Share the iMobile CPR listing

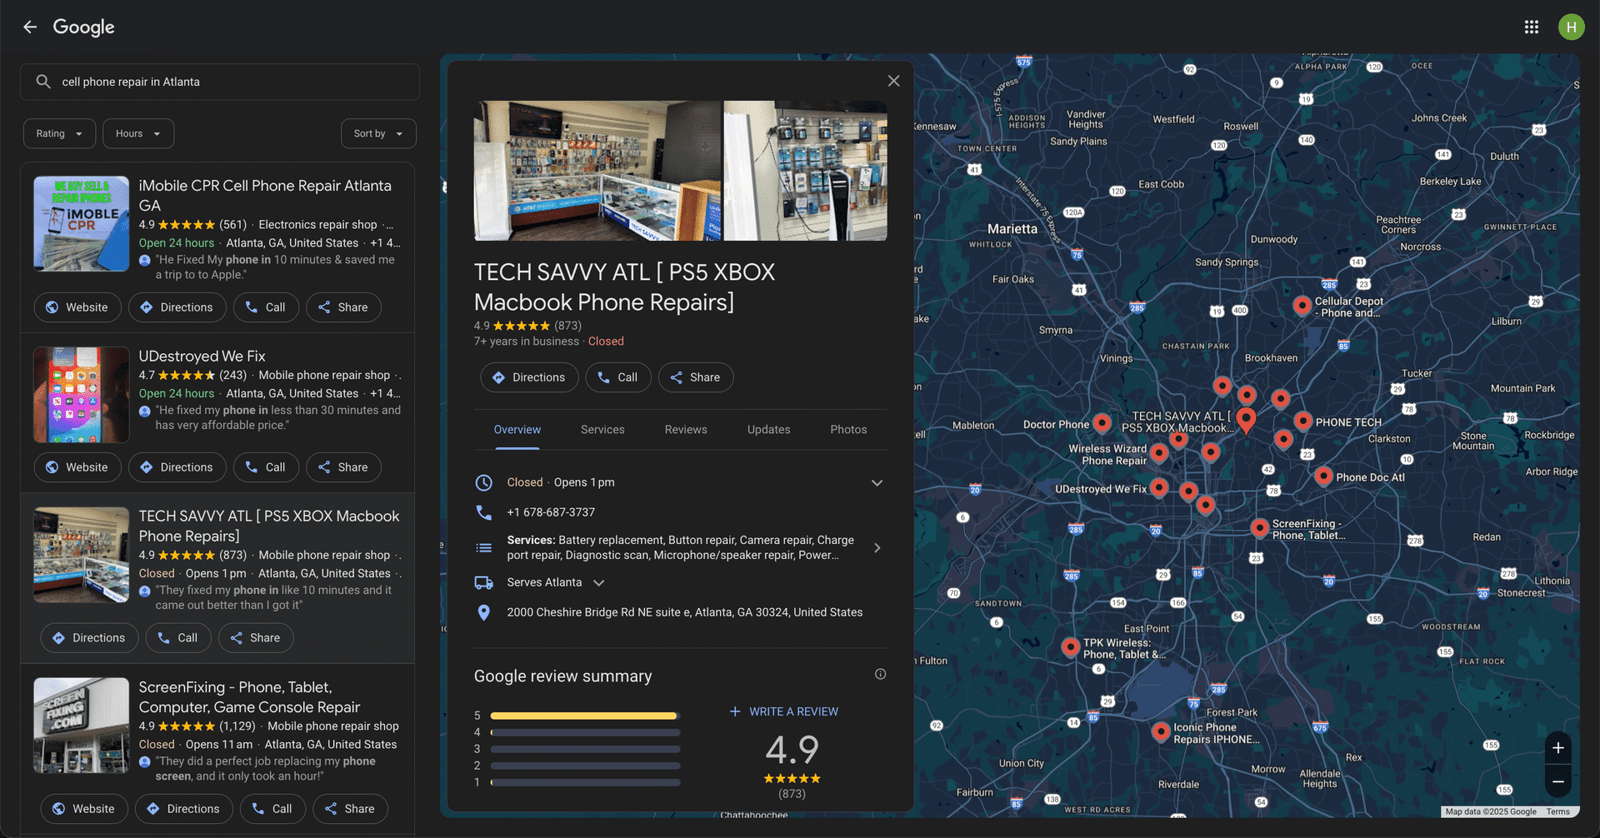click(343, 308)
